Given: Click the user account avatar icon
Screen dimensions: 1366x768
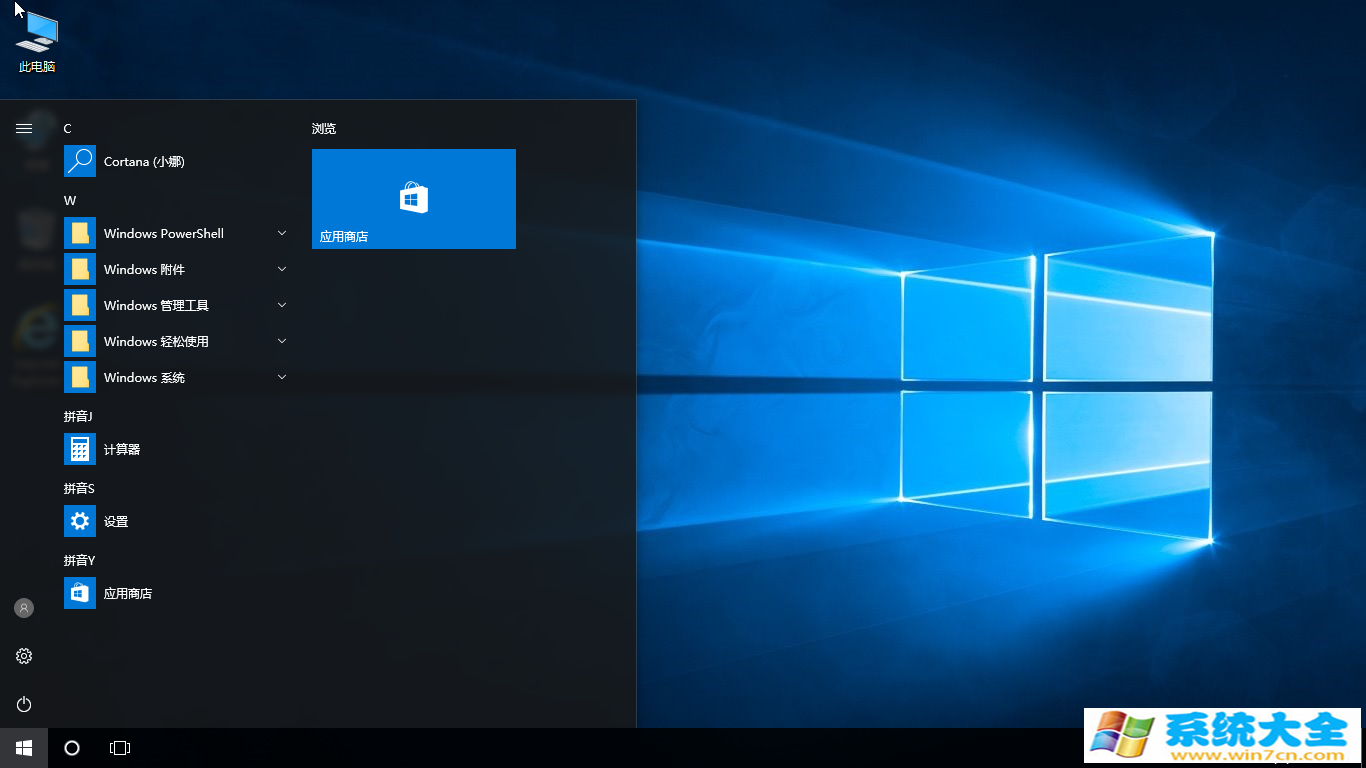Looking at the screenshot, I should pyautogui.click(x=24, y=608).
